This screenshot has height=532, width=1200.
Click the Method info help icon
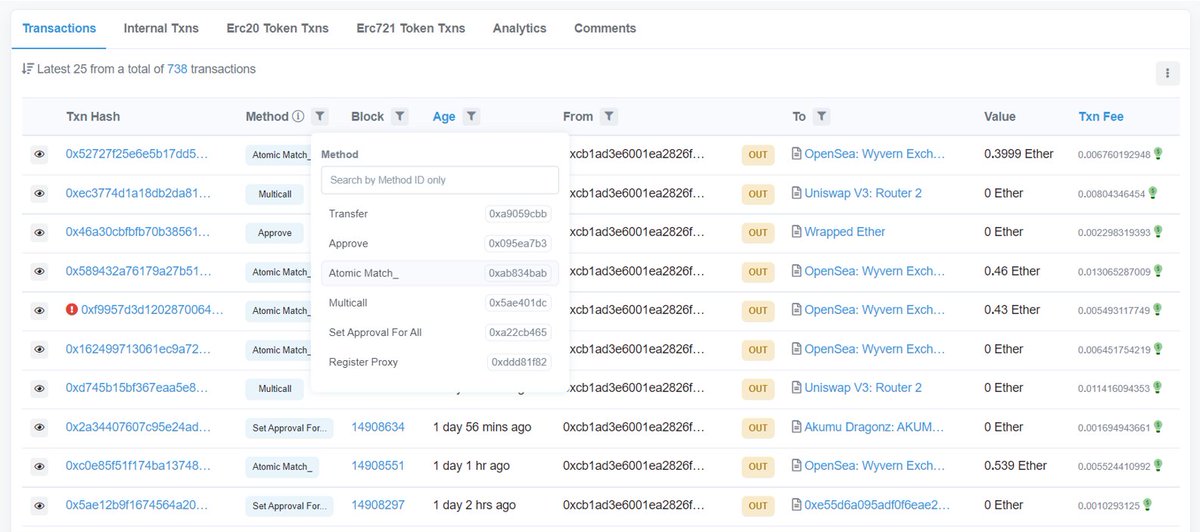tap(298, 117)
